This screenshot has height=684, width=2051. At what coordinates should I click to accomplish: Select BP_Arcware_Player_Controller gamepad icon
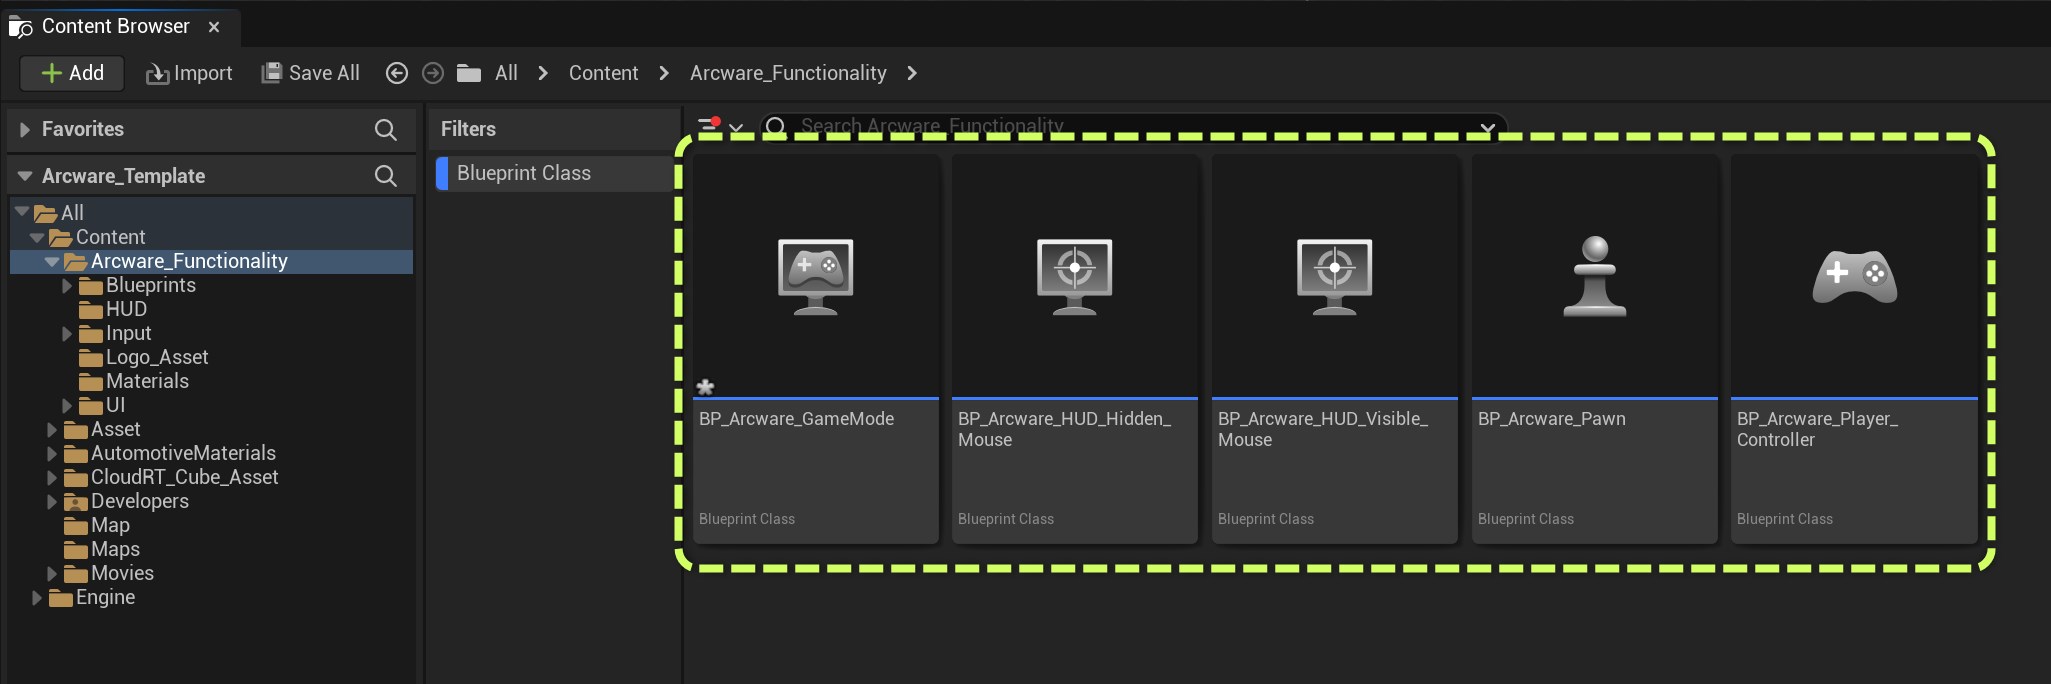click(1854, 277)
